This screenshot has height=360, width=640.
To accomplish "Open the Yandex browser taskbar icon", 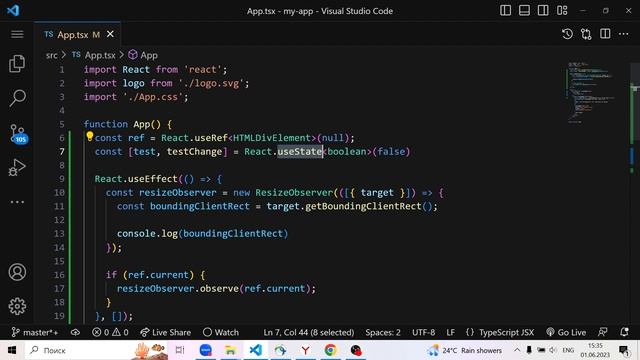I will (x=305, y=350).
